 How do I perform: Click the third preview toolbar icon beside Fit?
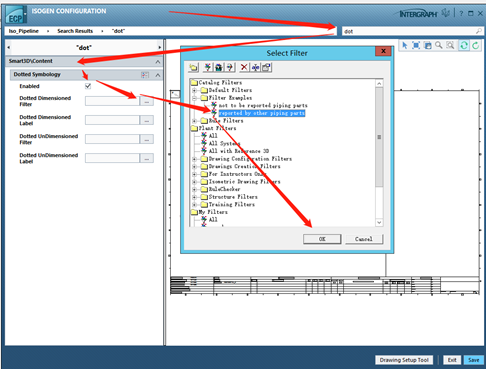[x=428, y=45]
